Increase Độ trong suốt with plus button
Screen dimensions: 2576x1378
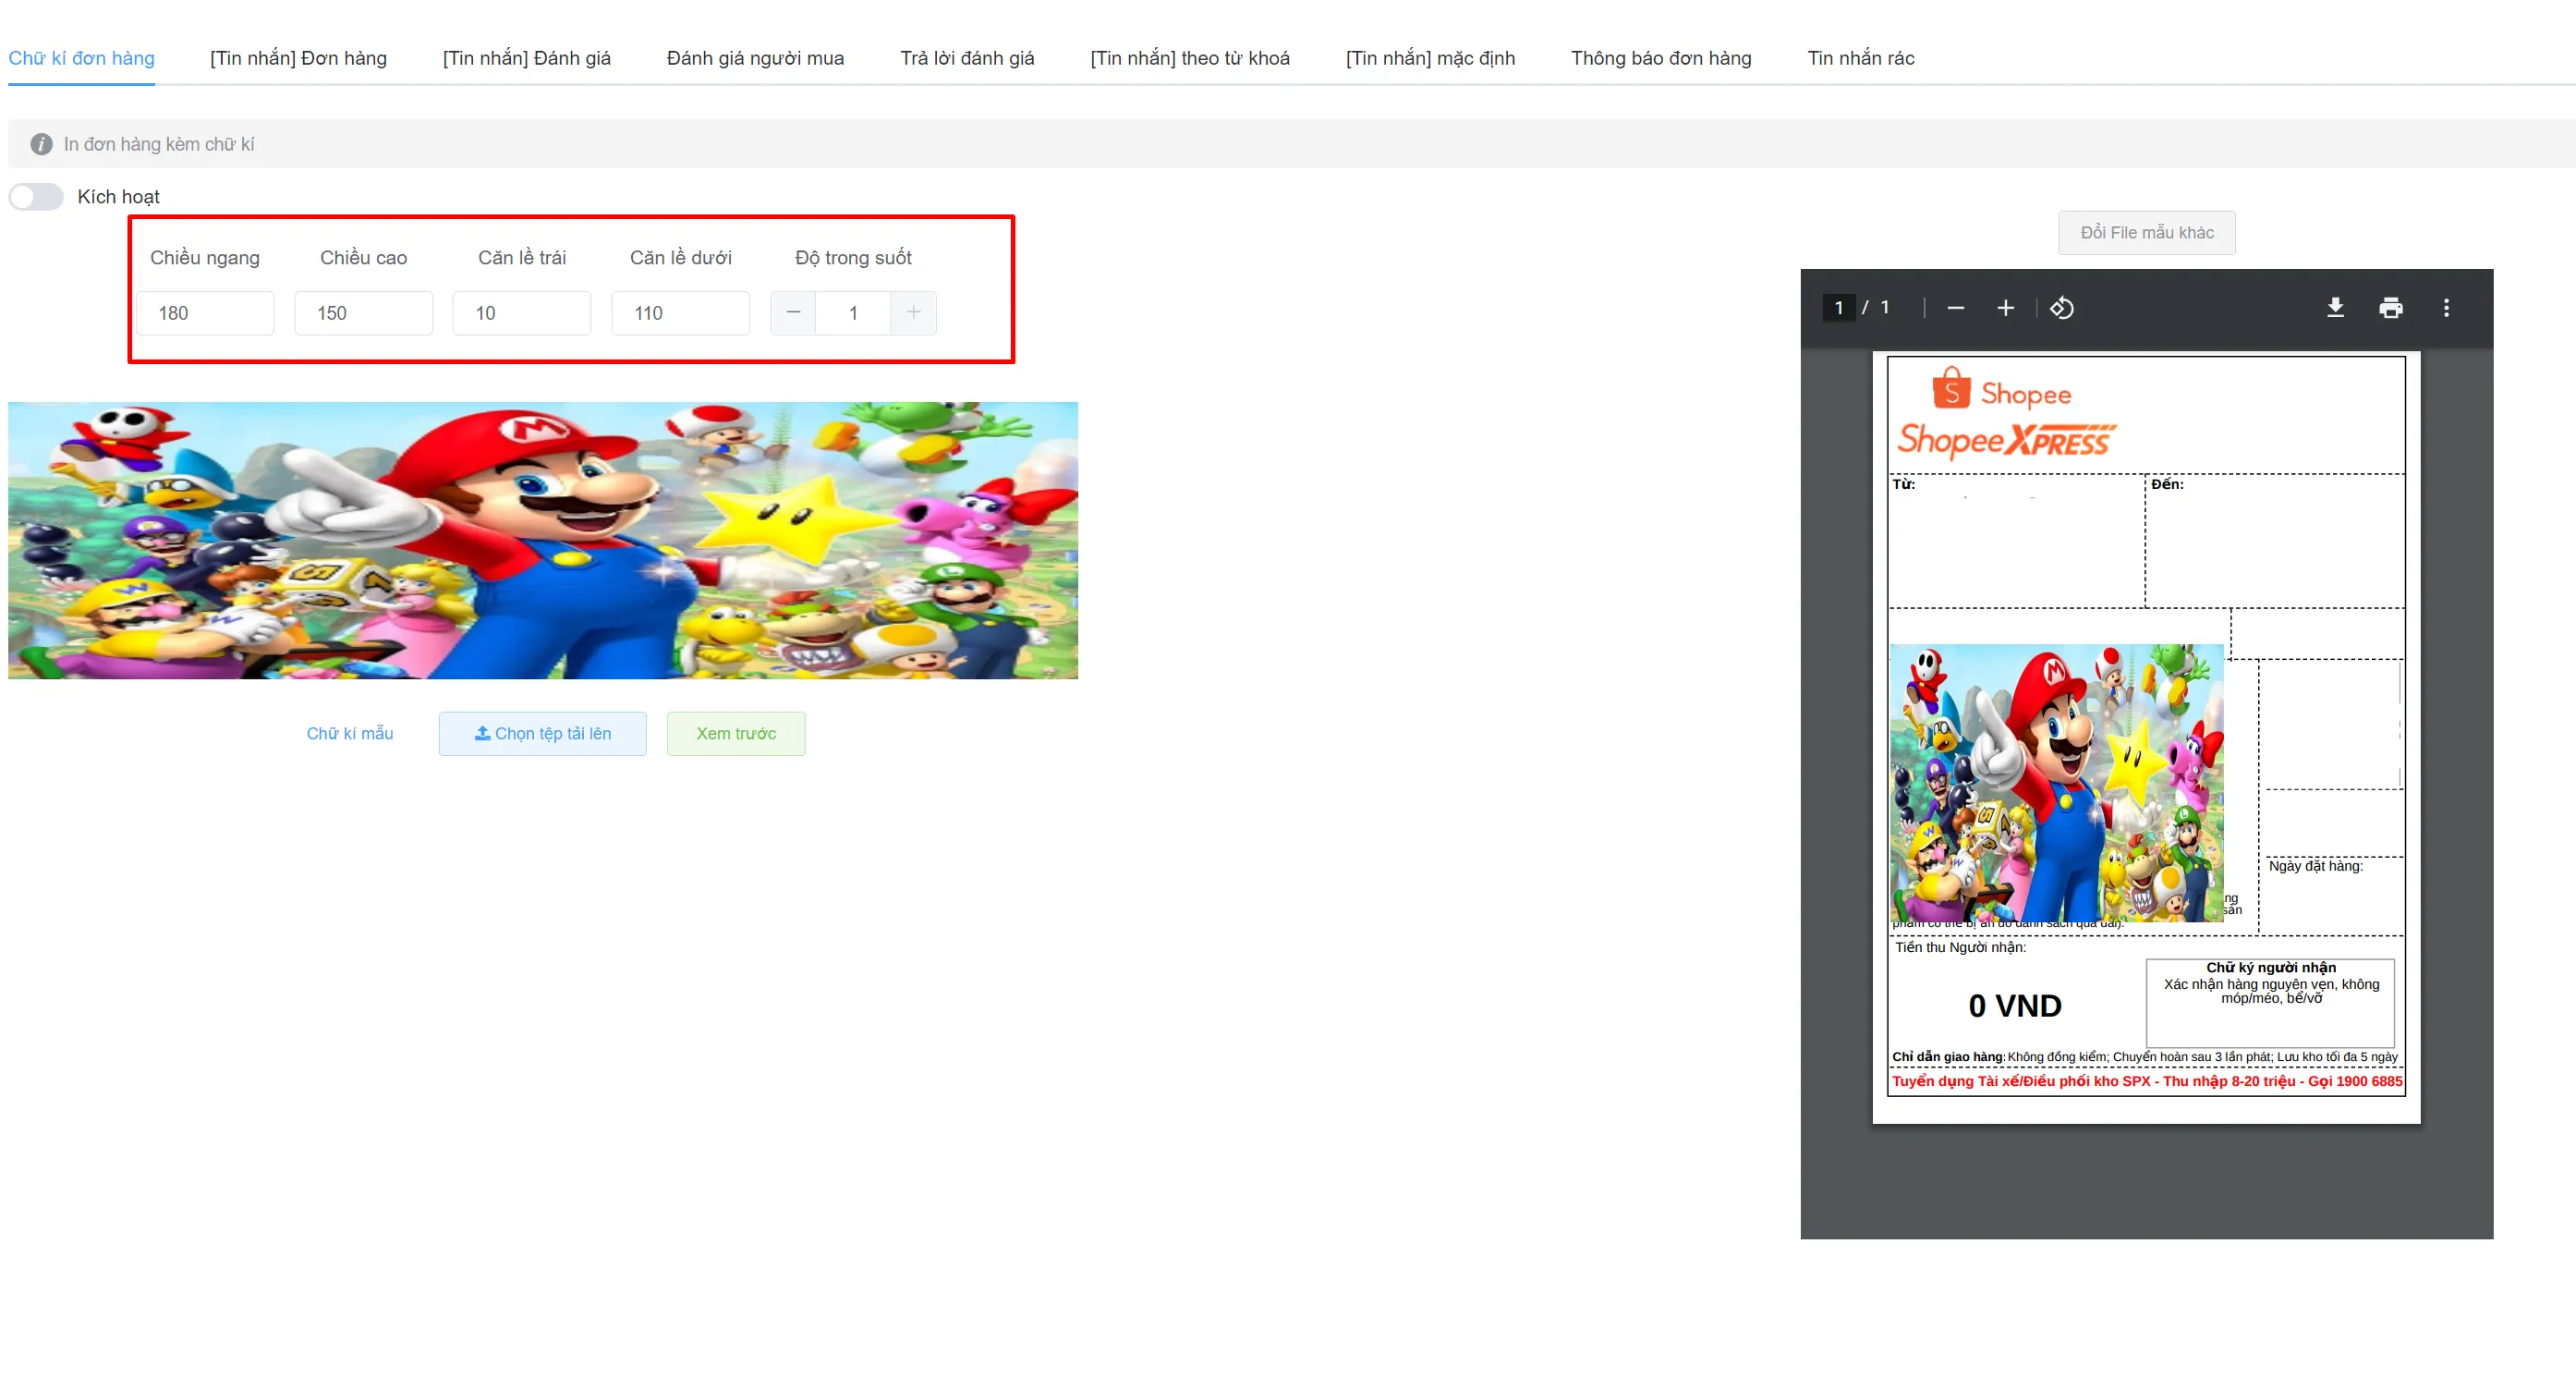(x=913, y=313)
